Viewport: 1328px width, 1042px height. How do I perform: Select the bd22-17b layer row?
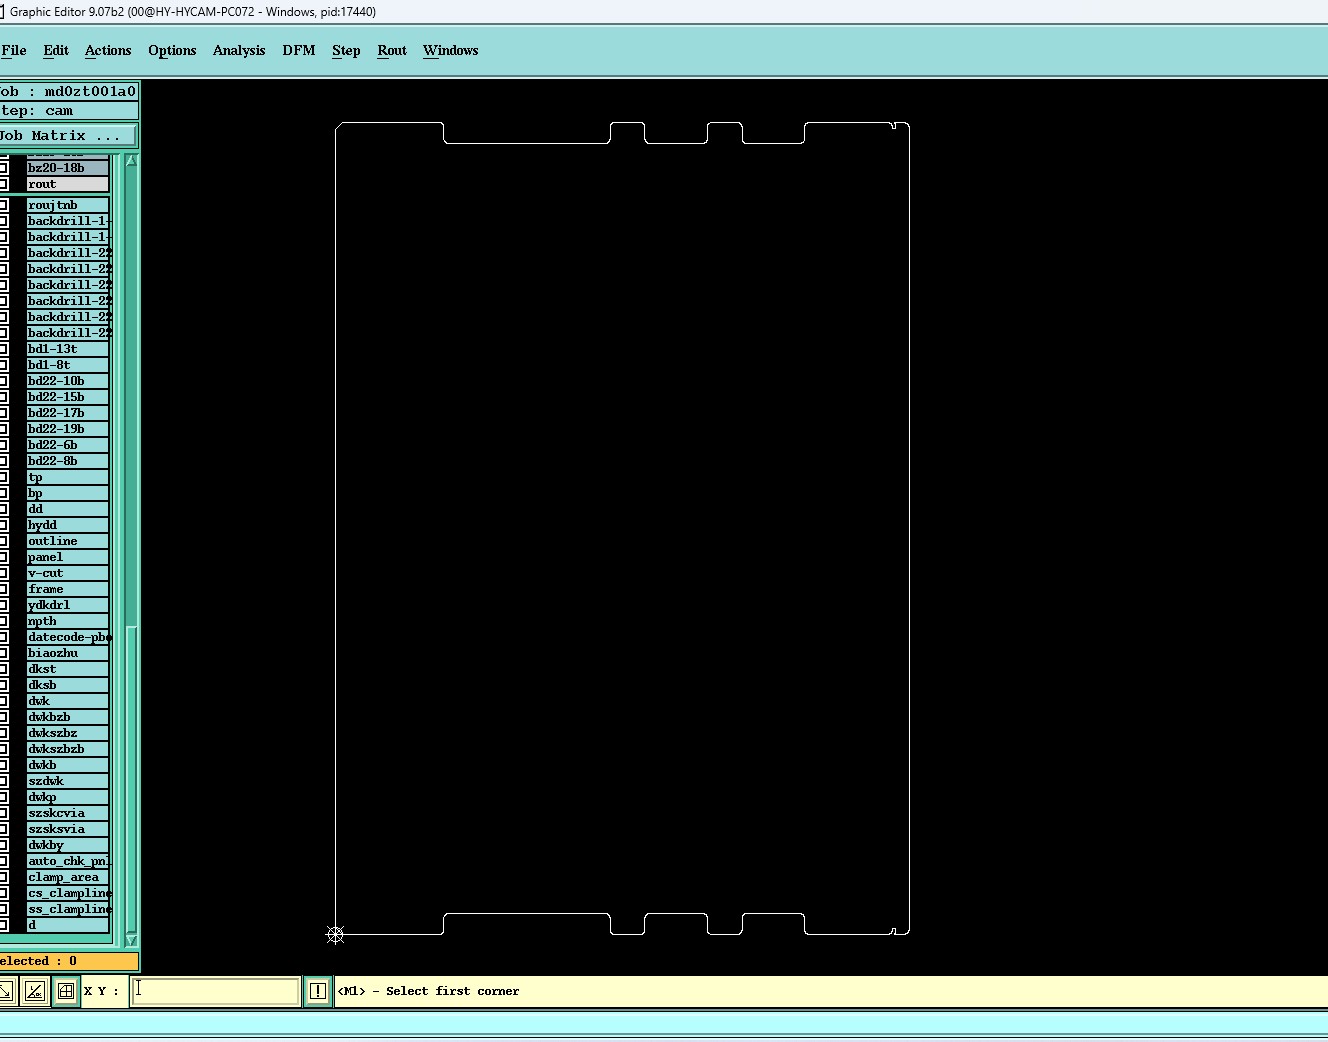tap(68, 413)
